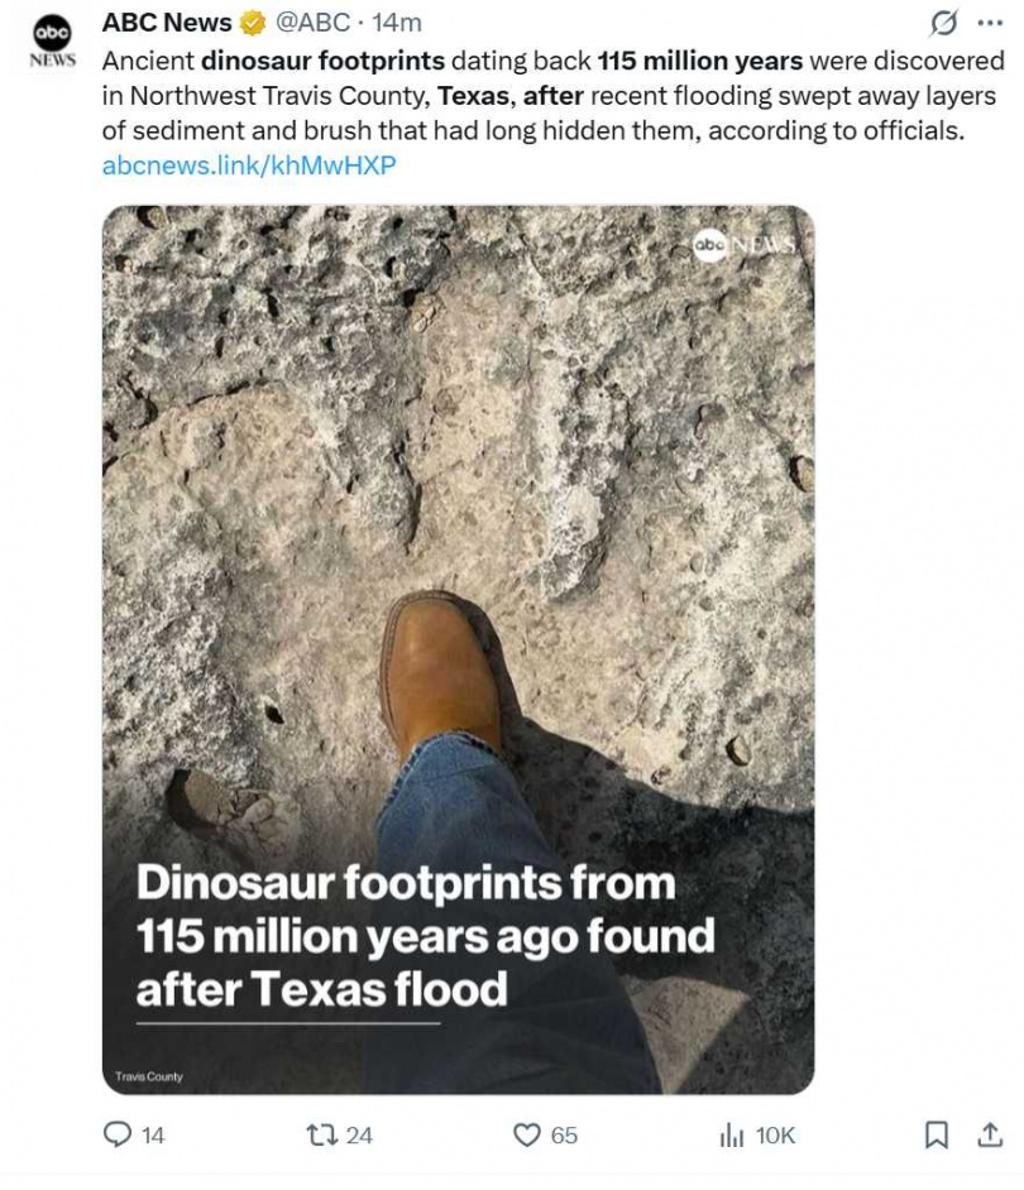Click bolded 'dinosaur footprints' in post text

pos(322,61)
